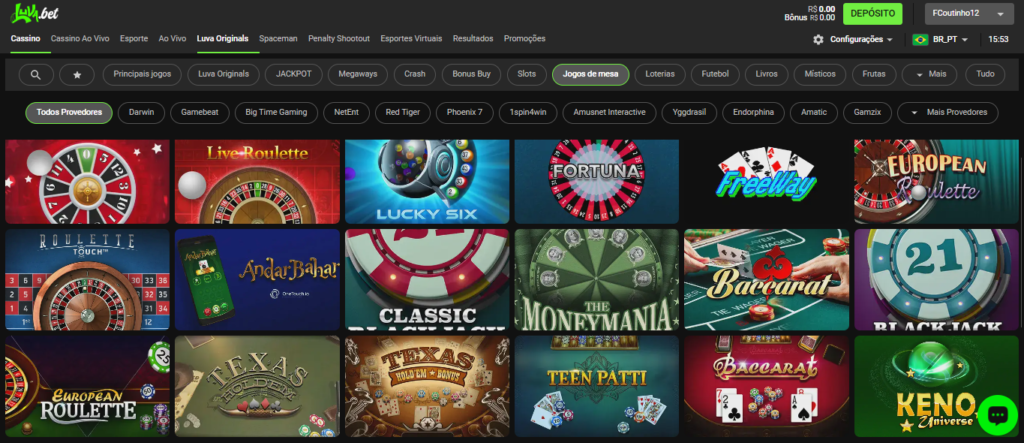The height and width of the screenshot is (443, 1024).
Task: Open the Lucky Six game thumbnail
Action: point(427,181)
